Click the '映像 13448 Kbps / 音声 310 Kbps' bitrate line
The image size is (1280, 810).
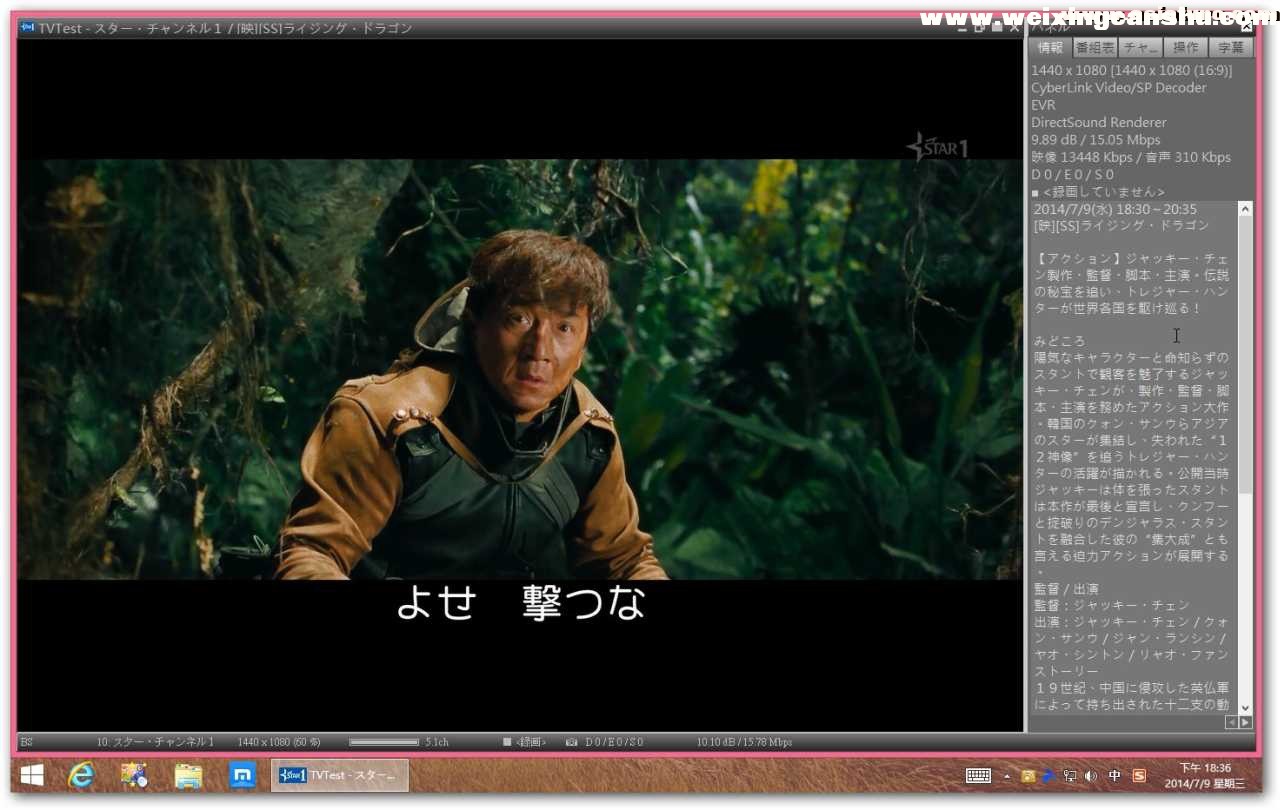[x=1131, y=158]
